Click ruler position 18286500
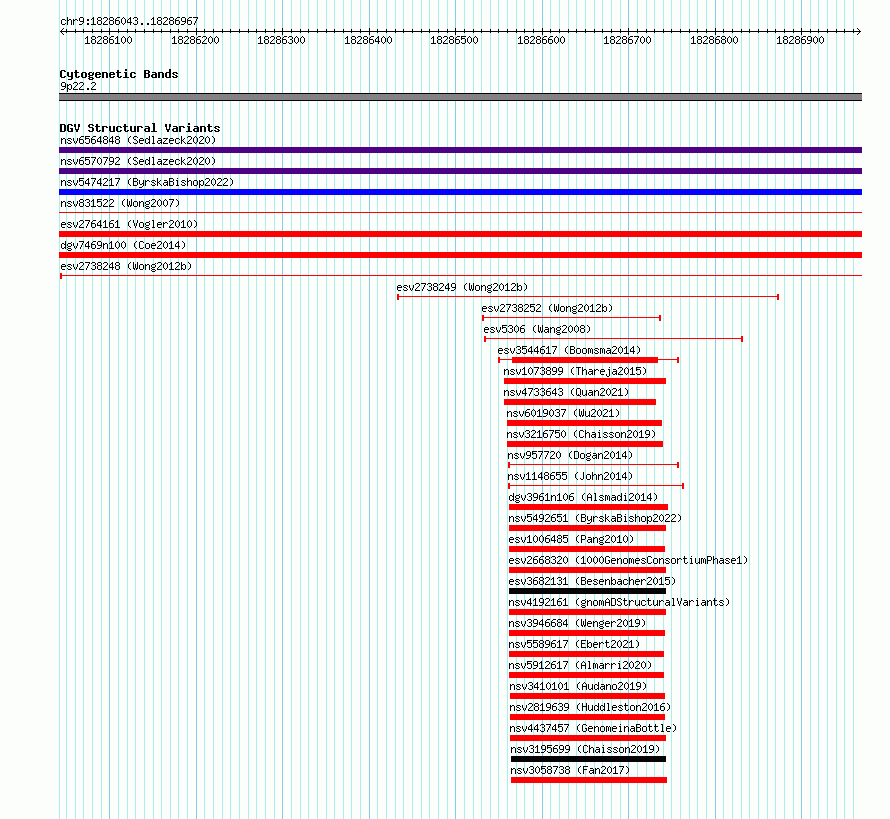Screen dimensions: 890x819 455,40
